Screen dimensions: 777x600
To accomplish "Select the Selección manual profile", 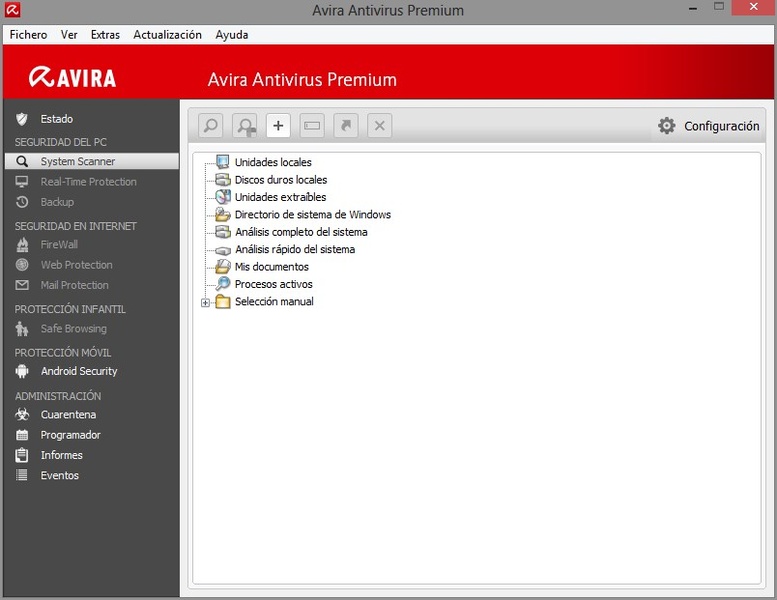I will [274, 301].
